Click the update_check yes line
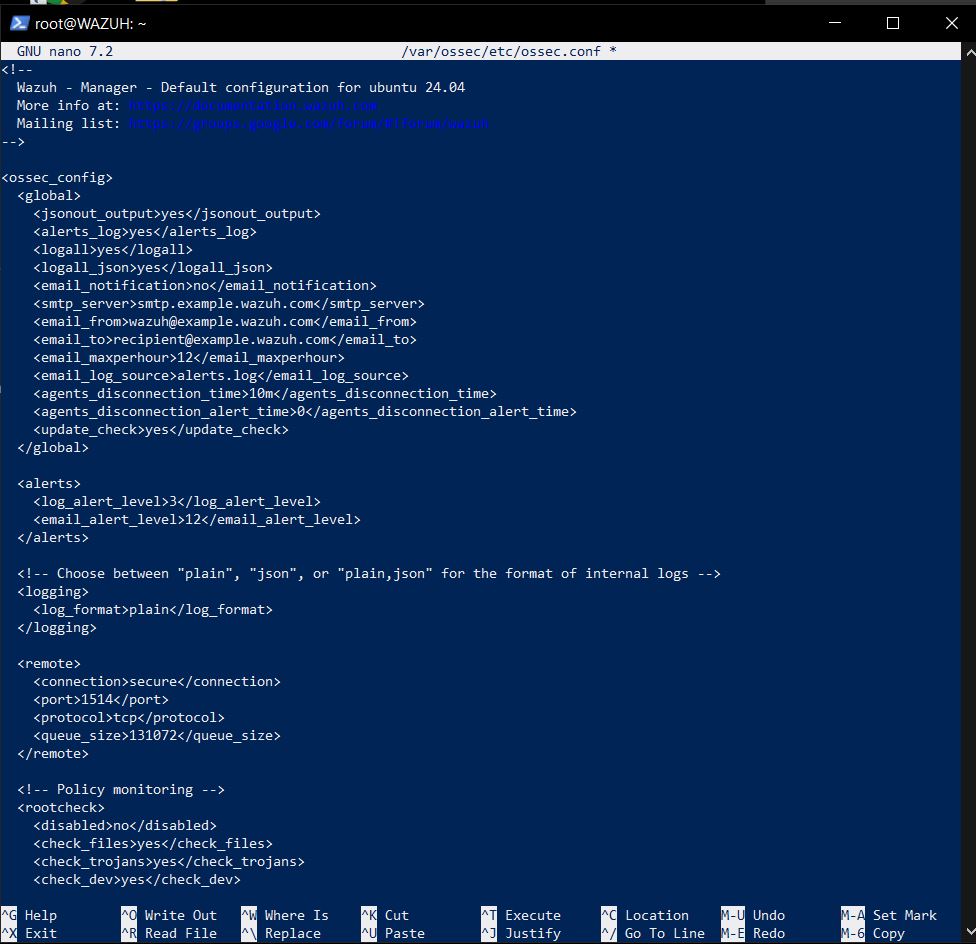Viewport: 976px width, 944px height. 161,430
